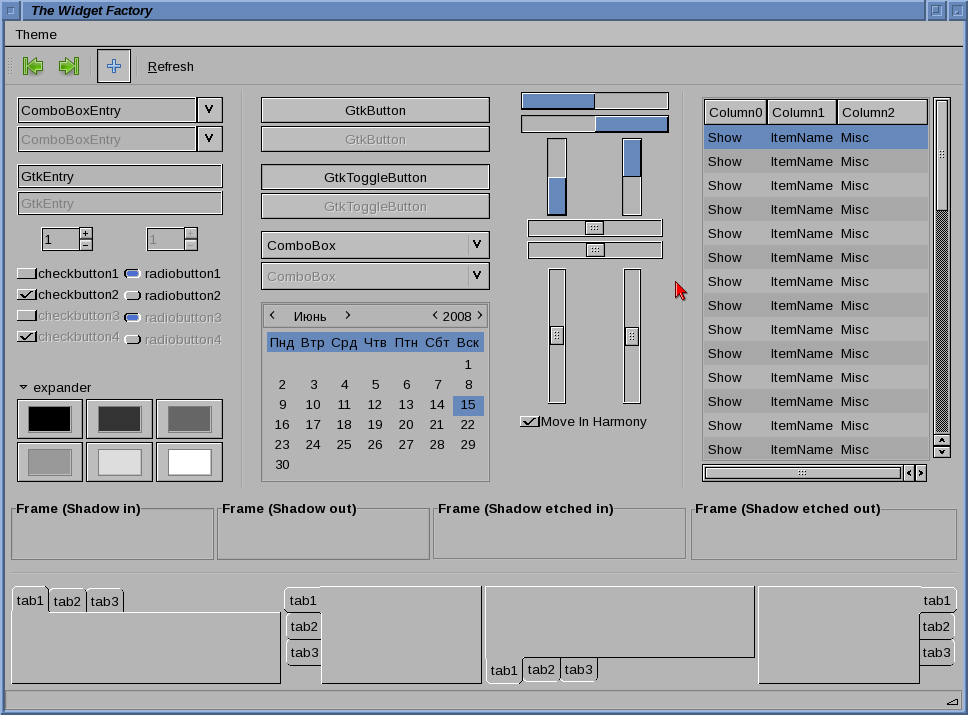Open the ComboBoxEntry dropdown

pyautogui.click(x=209, y=109)
